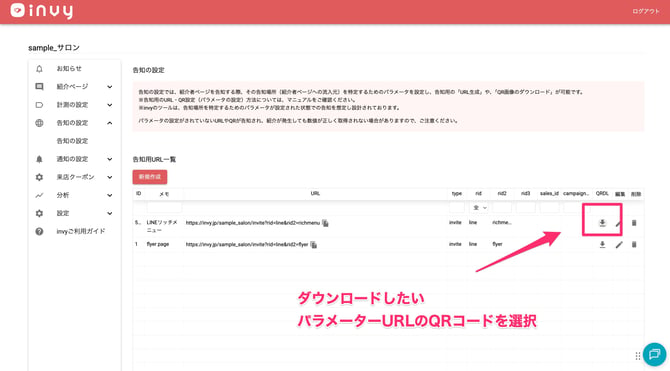670x371 pixels.
Task: Focus the rid3 filter input field
Action: pyautogui.click(x=526, y=208)
